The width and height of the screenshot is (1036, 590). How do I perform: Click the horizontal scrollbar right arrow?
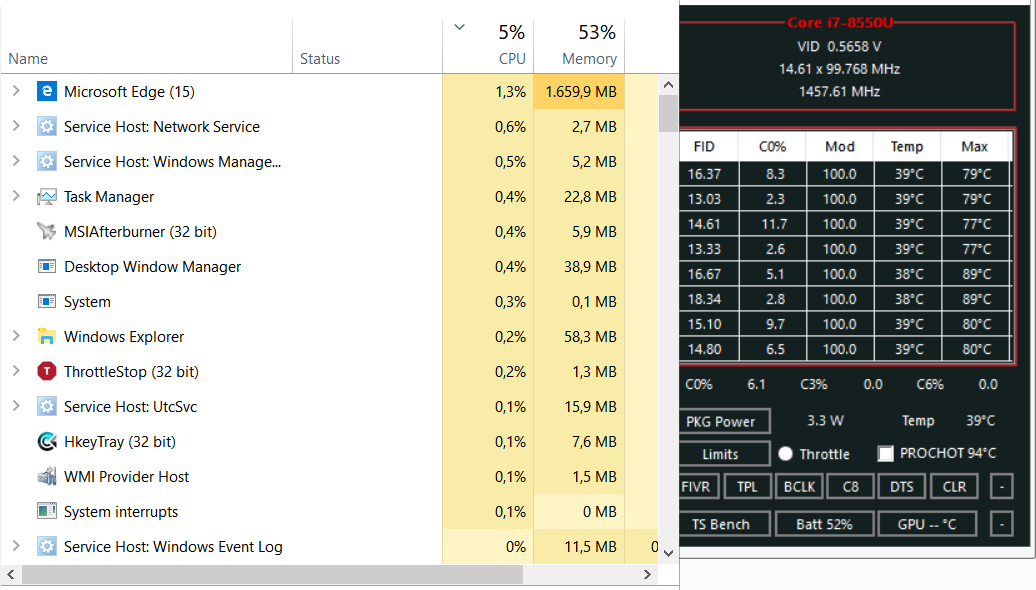pos(648,575)
